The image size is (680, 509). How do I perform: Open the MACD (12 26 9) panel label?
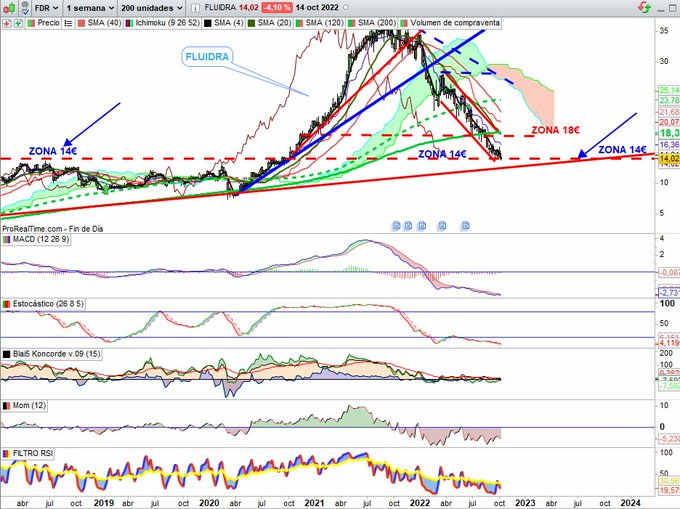(x=41, y=239)
